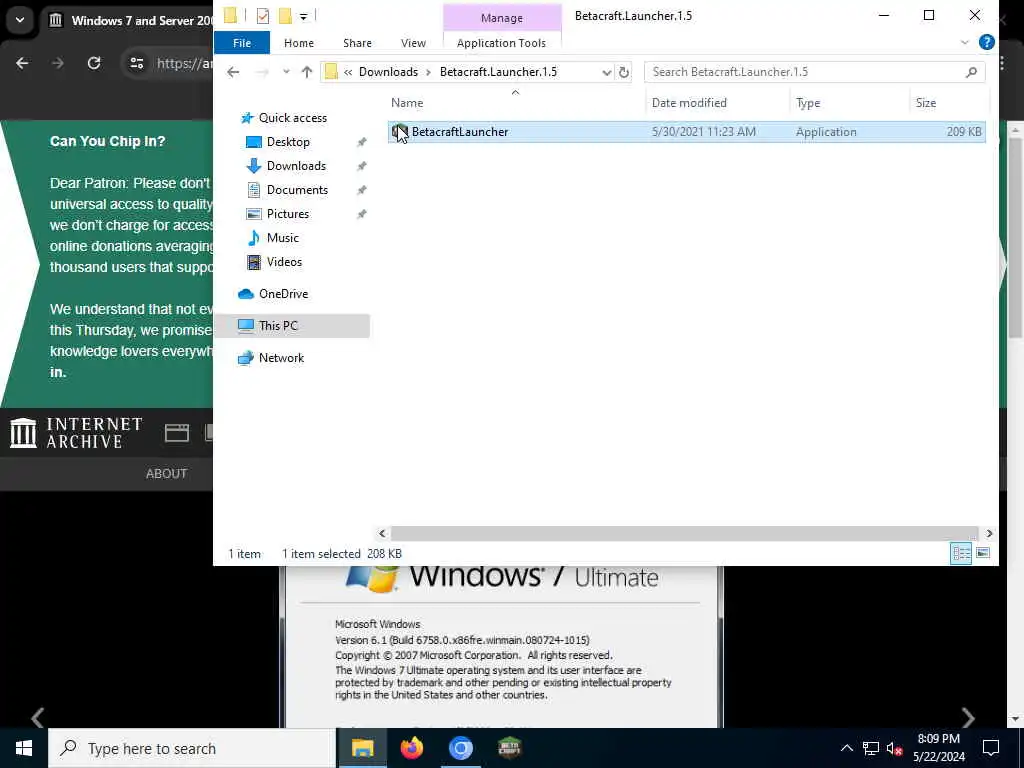Refresh the current folder view
This screenshot has height=768, width=1024.
[x=624, y=72]
